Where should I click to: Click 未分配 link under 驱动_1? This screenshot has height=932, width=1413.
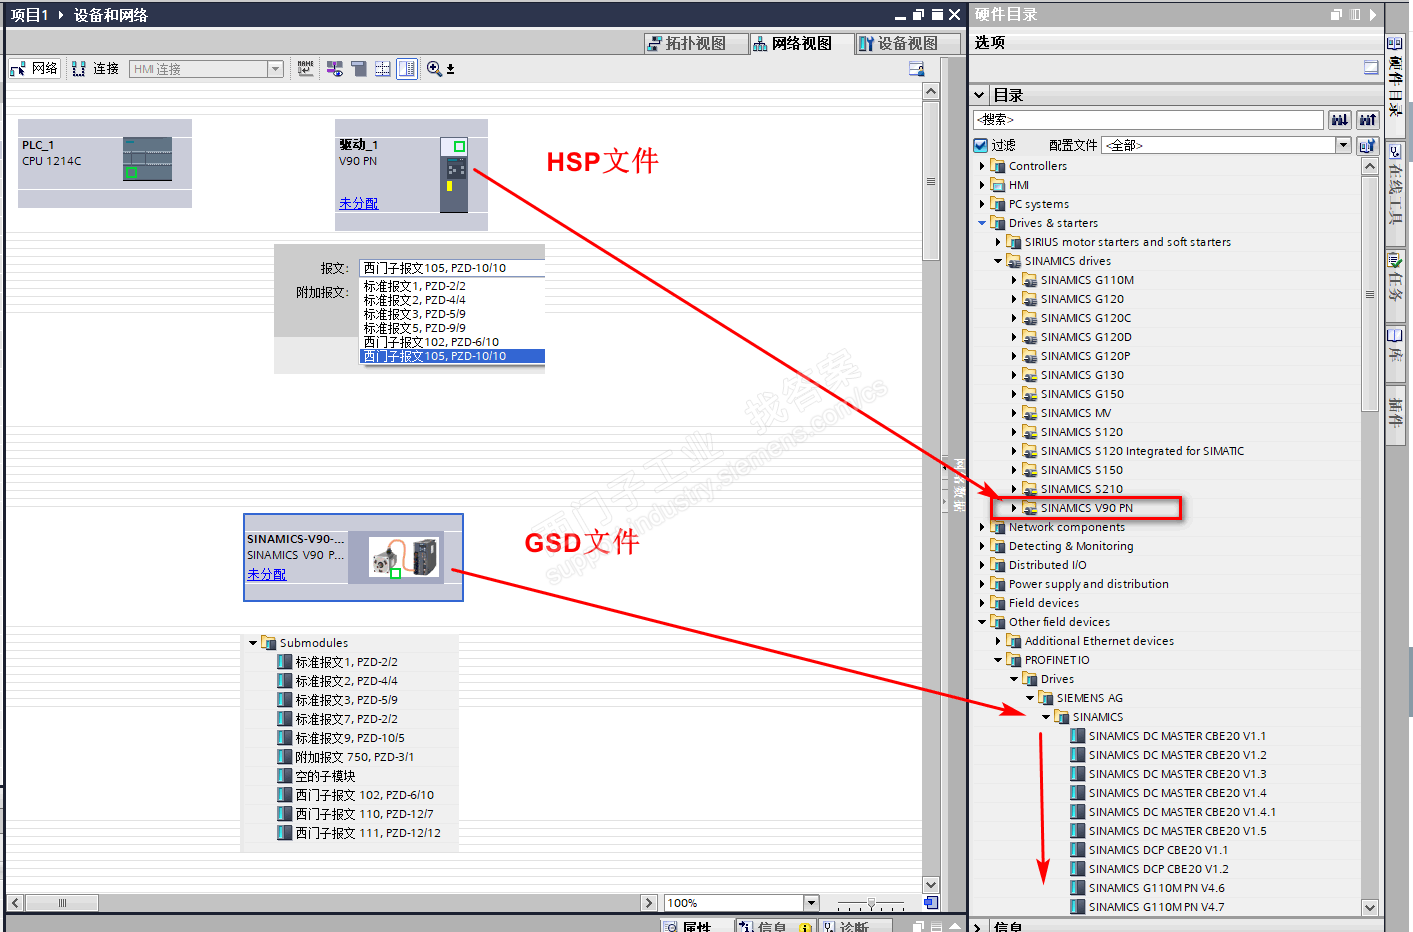click(x=358, y=203)
